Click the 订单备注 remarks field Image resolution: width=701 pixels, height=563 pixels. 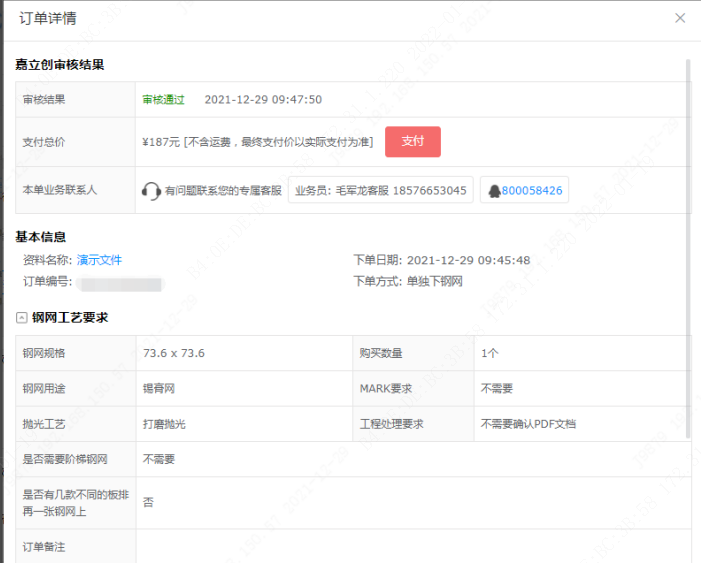(400, 546)
